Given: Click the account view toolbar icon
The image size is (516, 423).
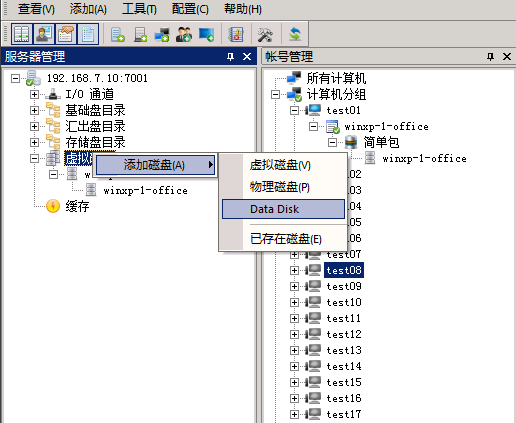Looking at the screenshot, I should (44, 34).
